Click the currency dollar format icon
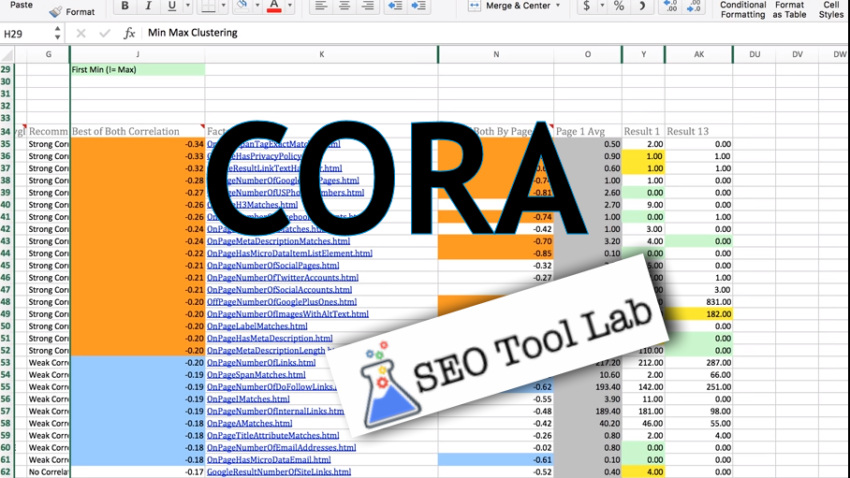Image resolution: width=850 pixels, height=478 pixels. (586, 6)
